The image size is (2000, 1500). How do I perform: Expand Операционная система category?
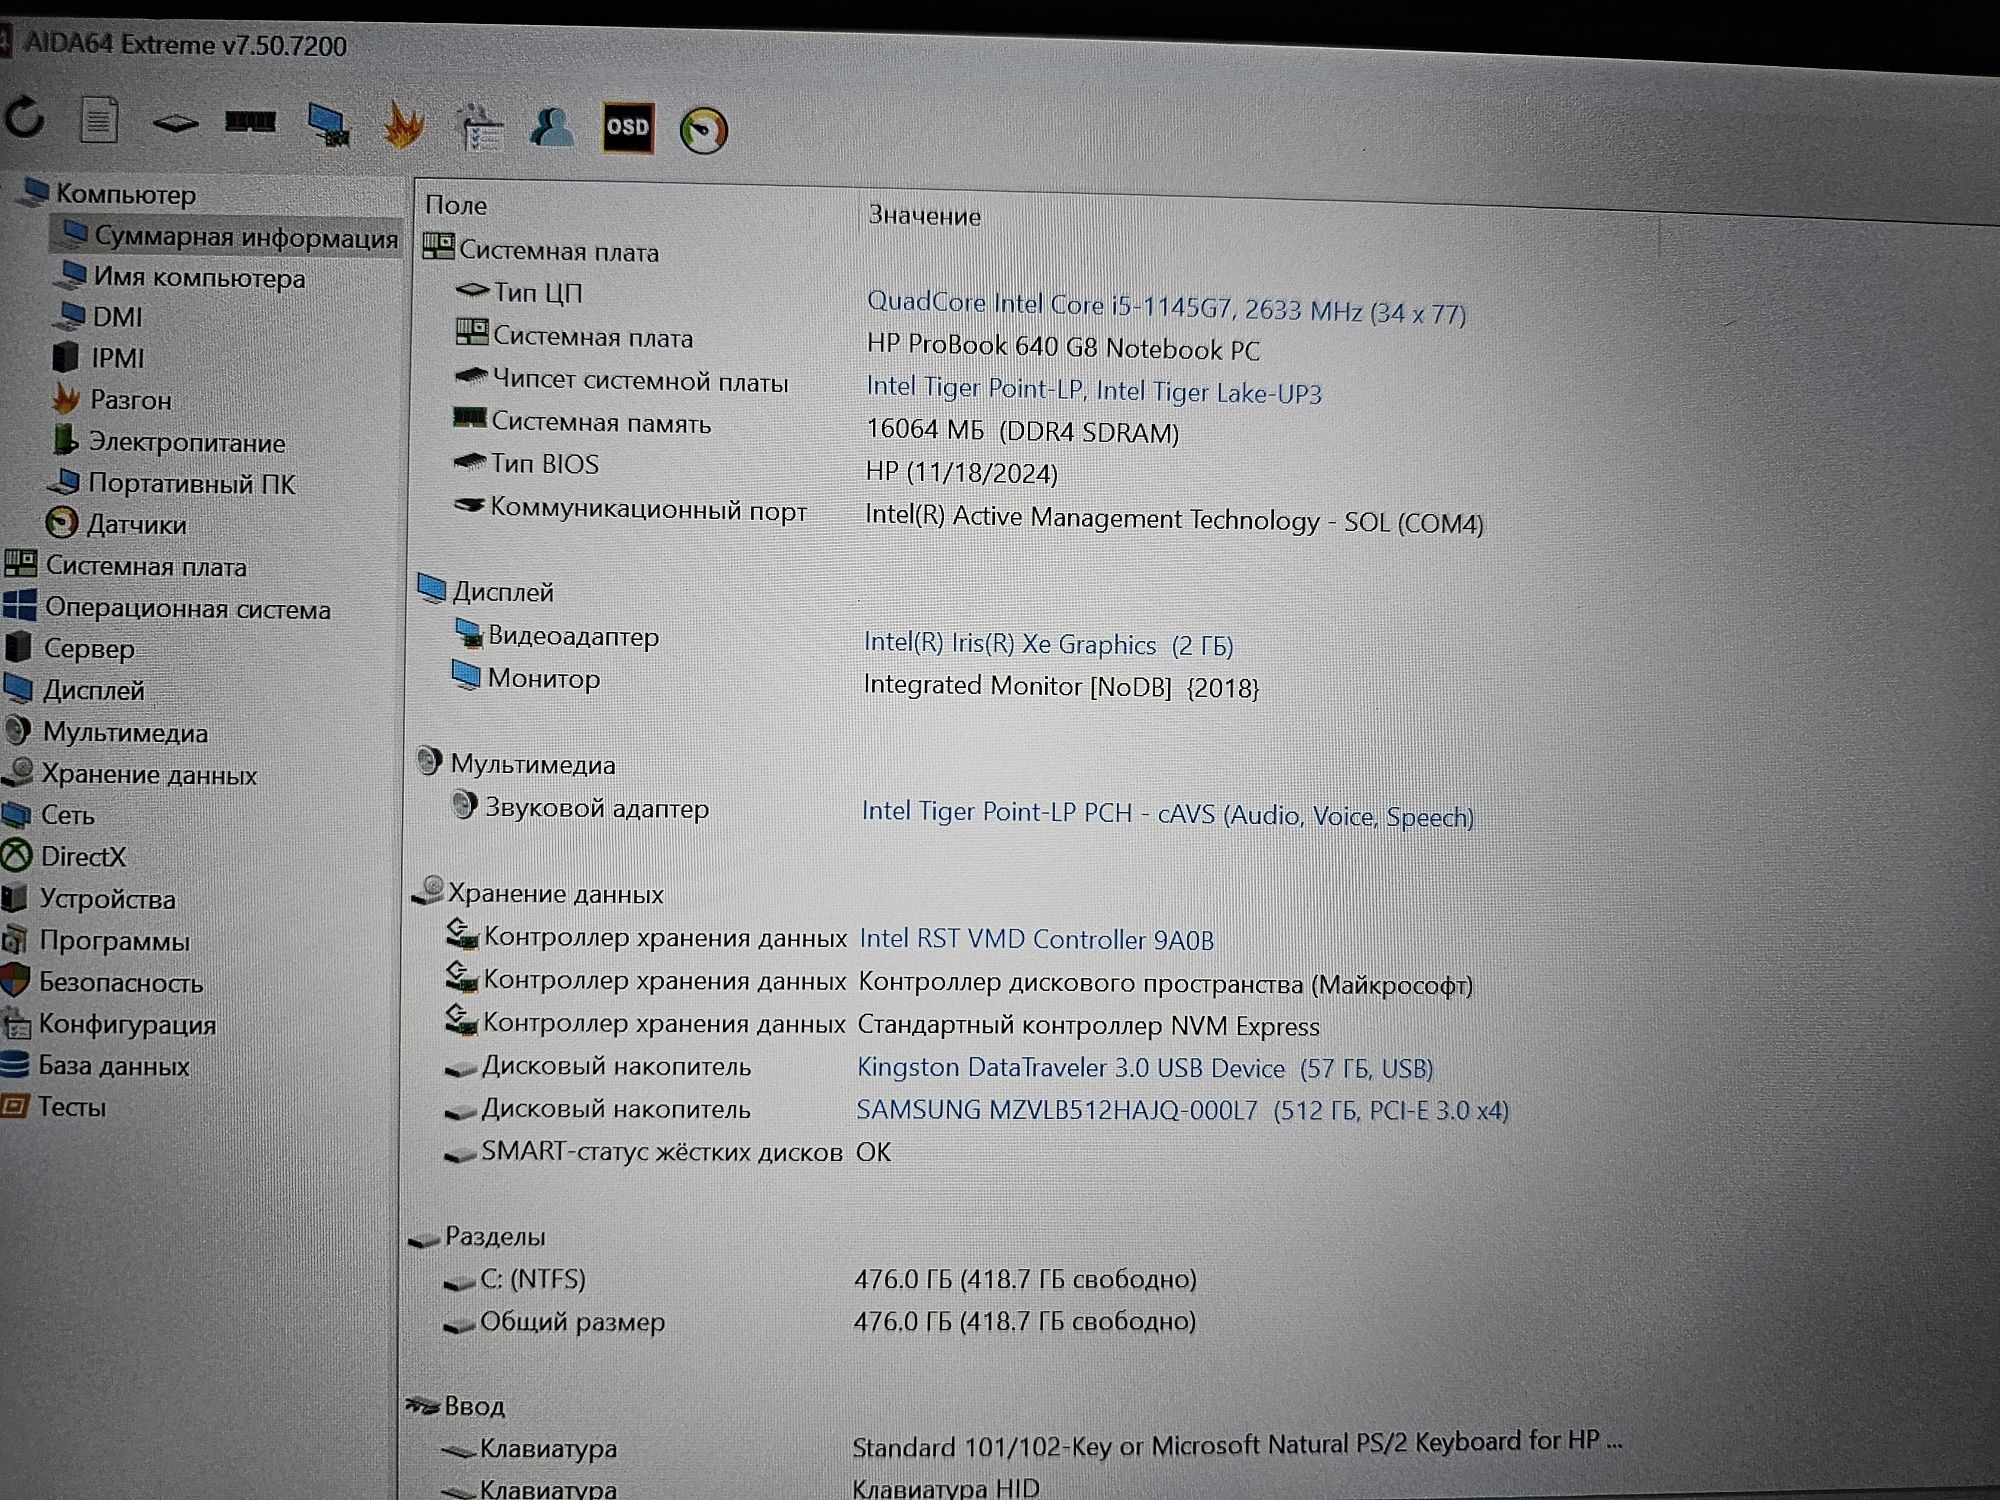[x=187, y=609]
